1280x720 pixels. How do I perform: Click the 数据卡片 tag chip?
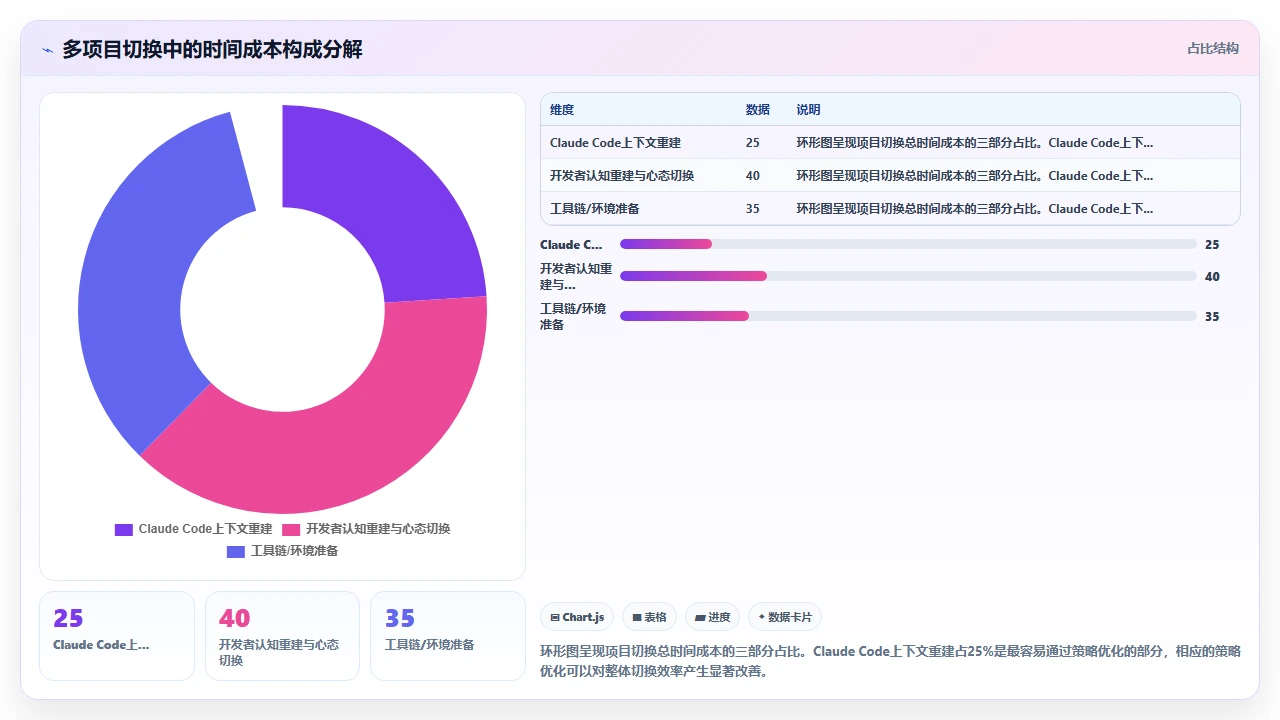click(x=785, y=617)
